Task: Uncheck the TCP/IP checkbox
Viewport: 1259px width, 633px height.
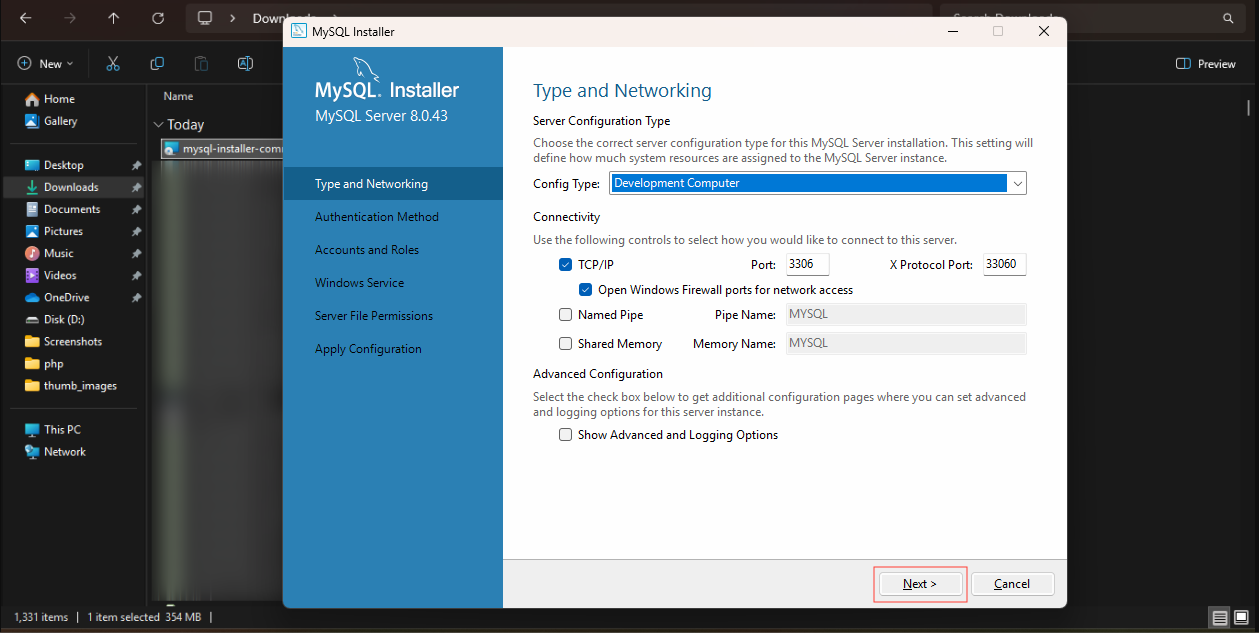Action: (x=565, y=265)
